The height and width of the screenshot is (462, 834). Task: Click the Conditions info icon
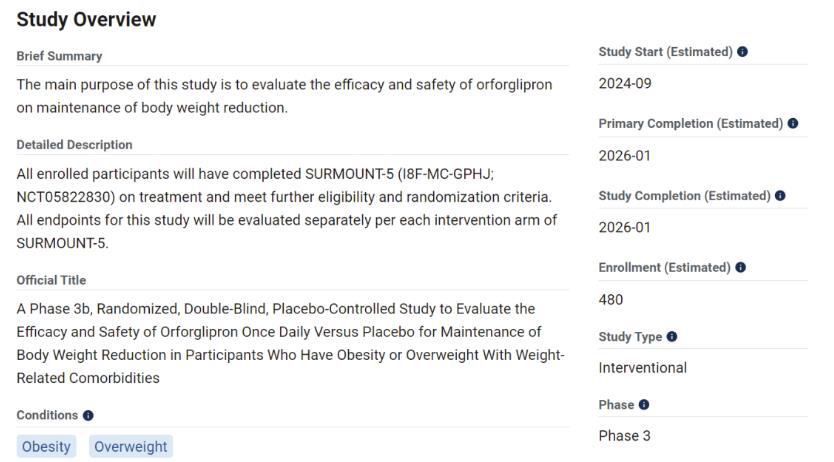point(89,415)
